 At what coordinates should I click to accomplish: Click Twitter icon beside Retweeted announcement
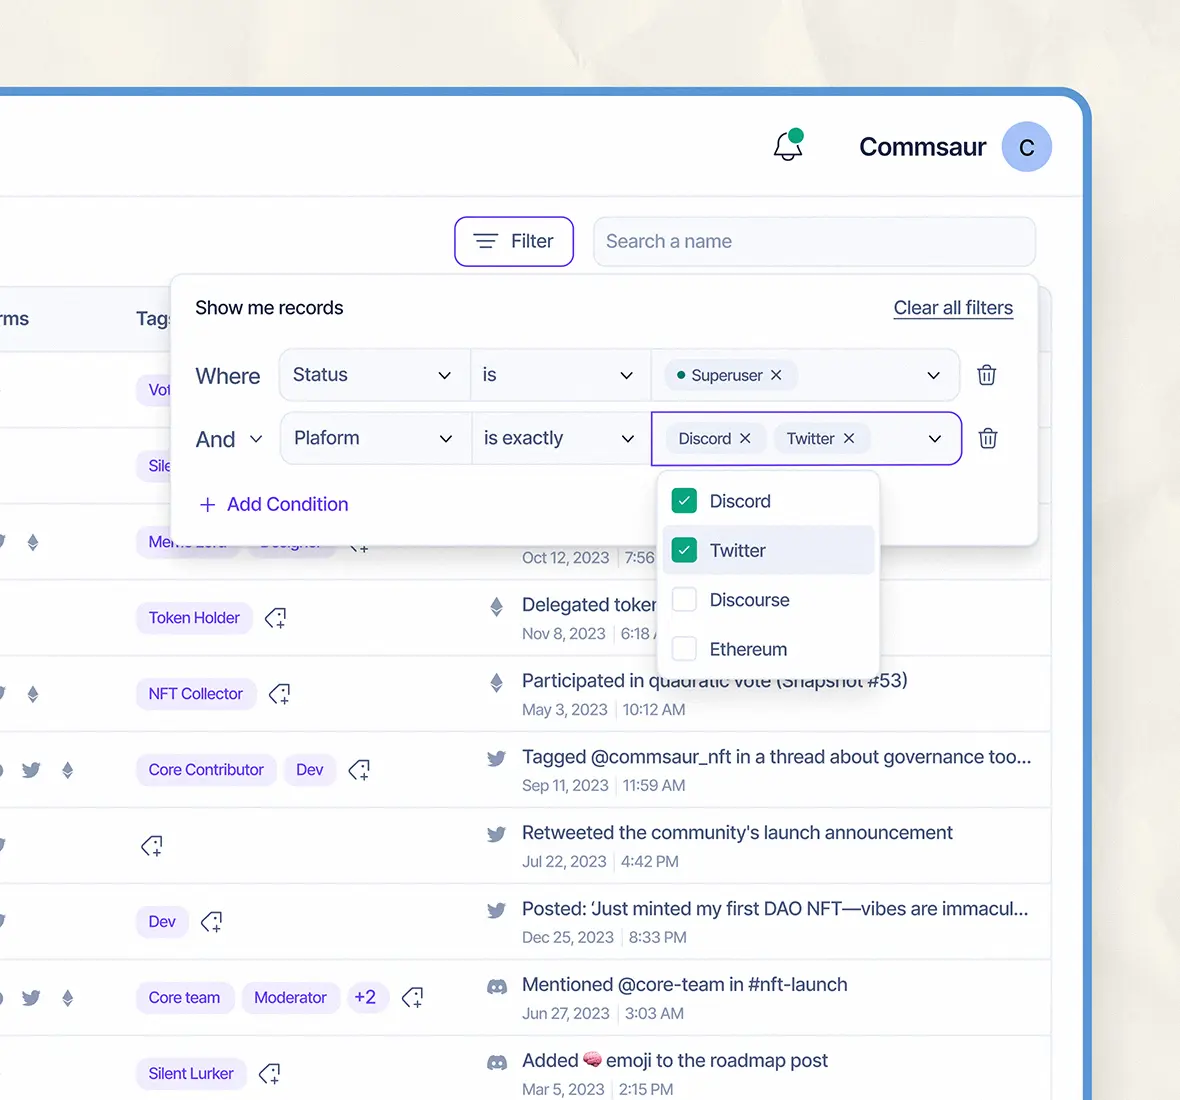496,834
